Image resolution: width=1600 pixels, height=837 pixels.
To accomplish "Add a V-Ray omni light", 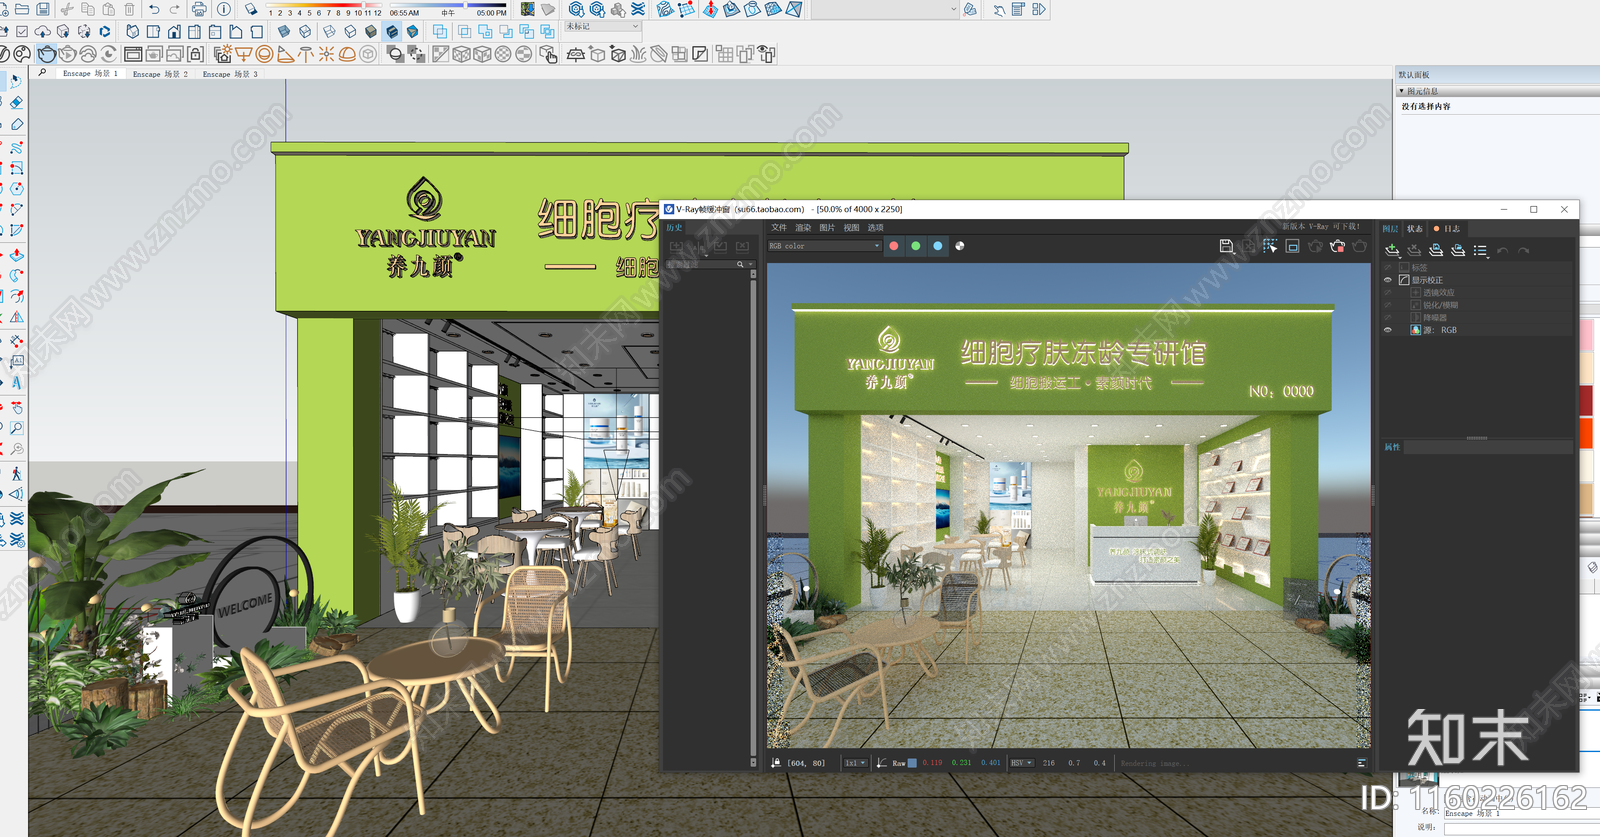I will pos(326,54).
